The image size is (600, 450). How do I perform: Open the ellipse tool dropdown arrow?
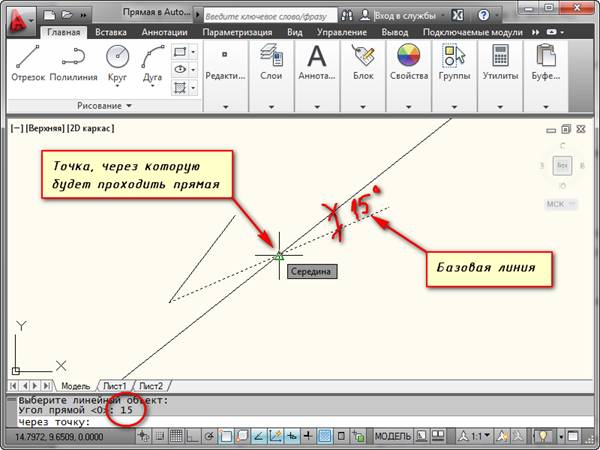194,70
